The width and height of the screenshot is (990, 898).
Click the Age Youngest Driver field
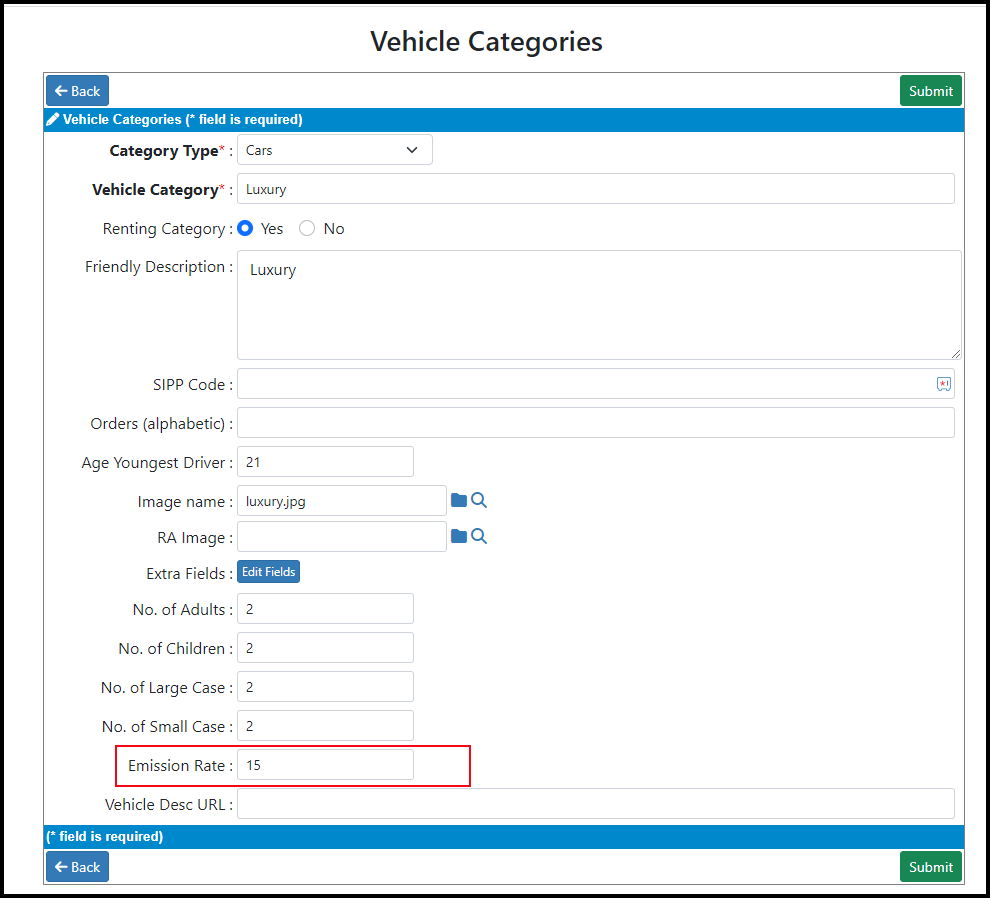(x=325, y=462)
